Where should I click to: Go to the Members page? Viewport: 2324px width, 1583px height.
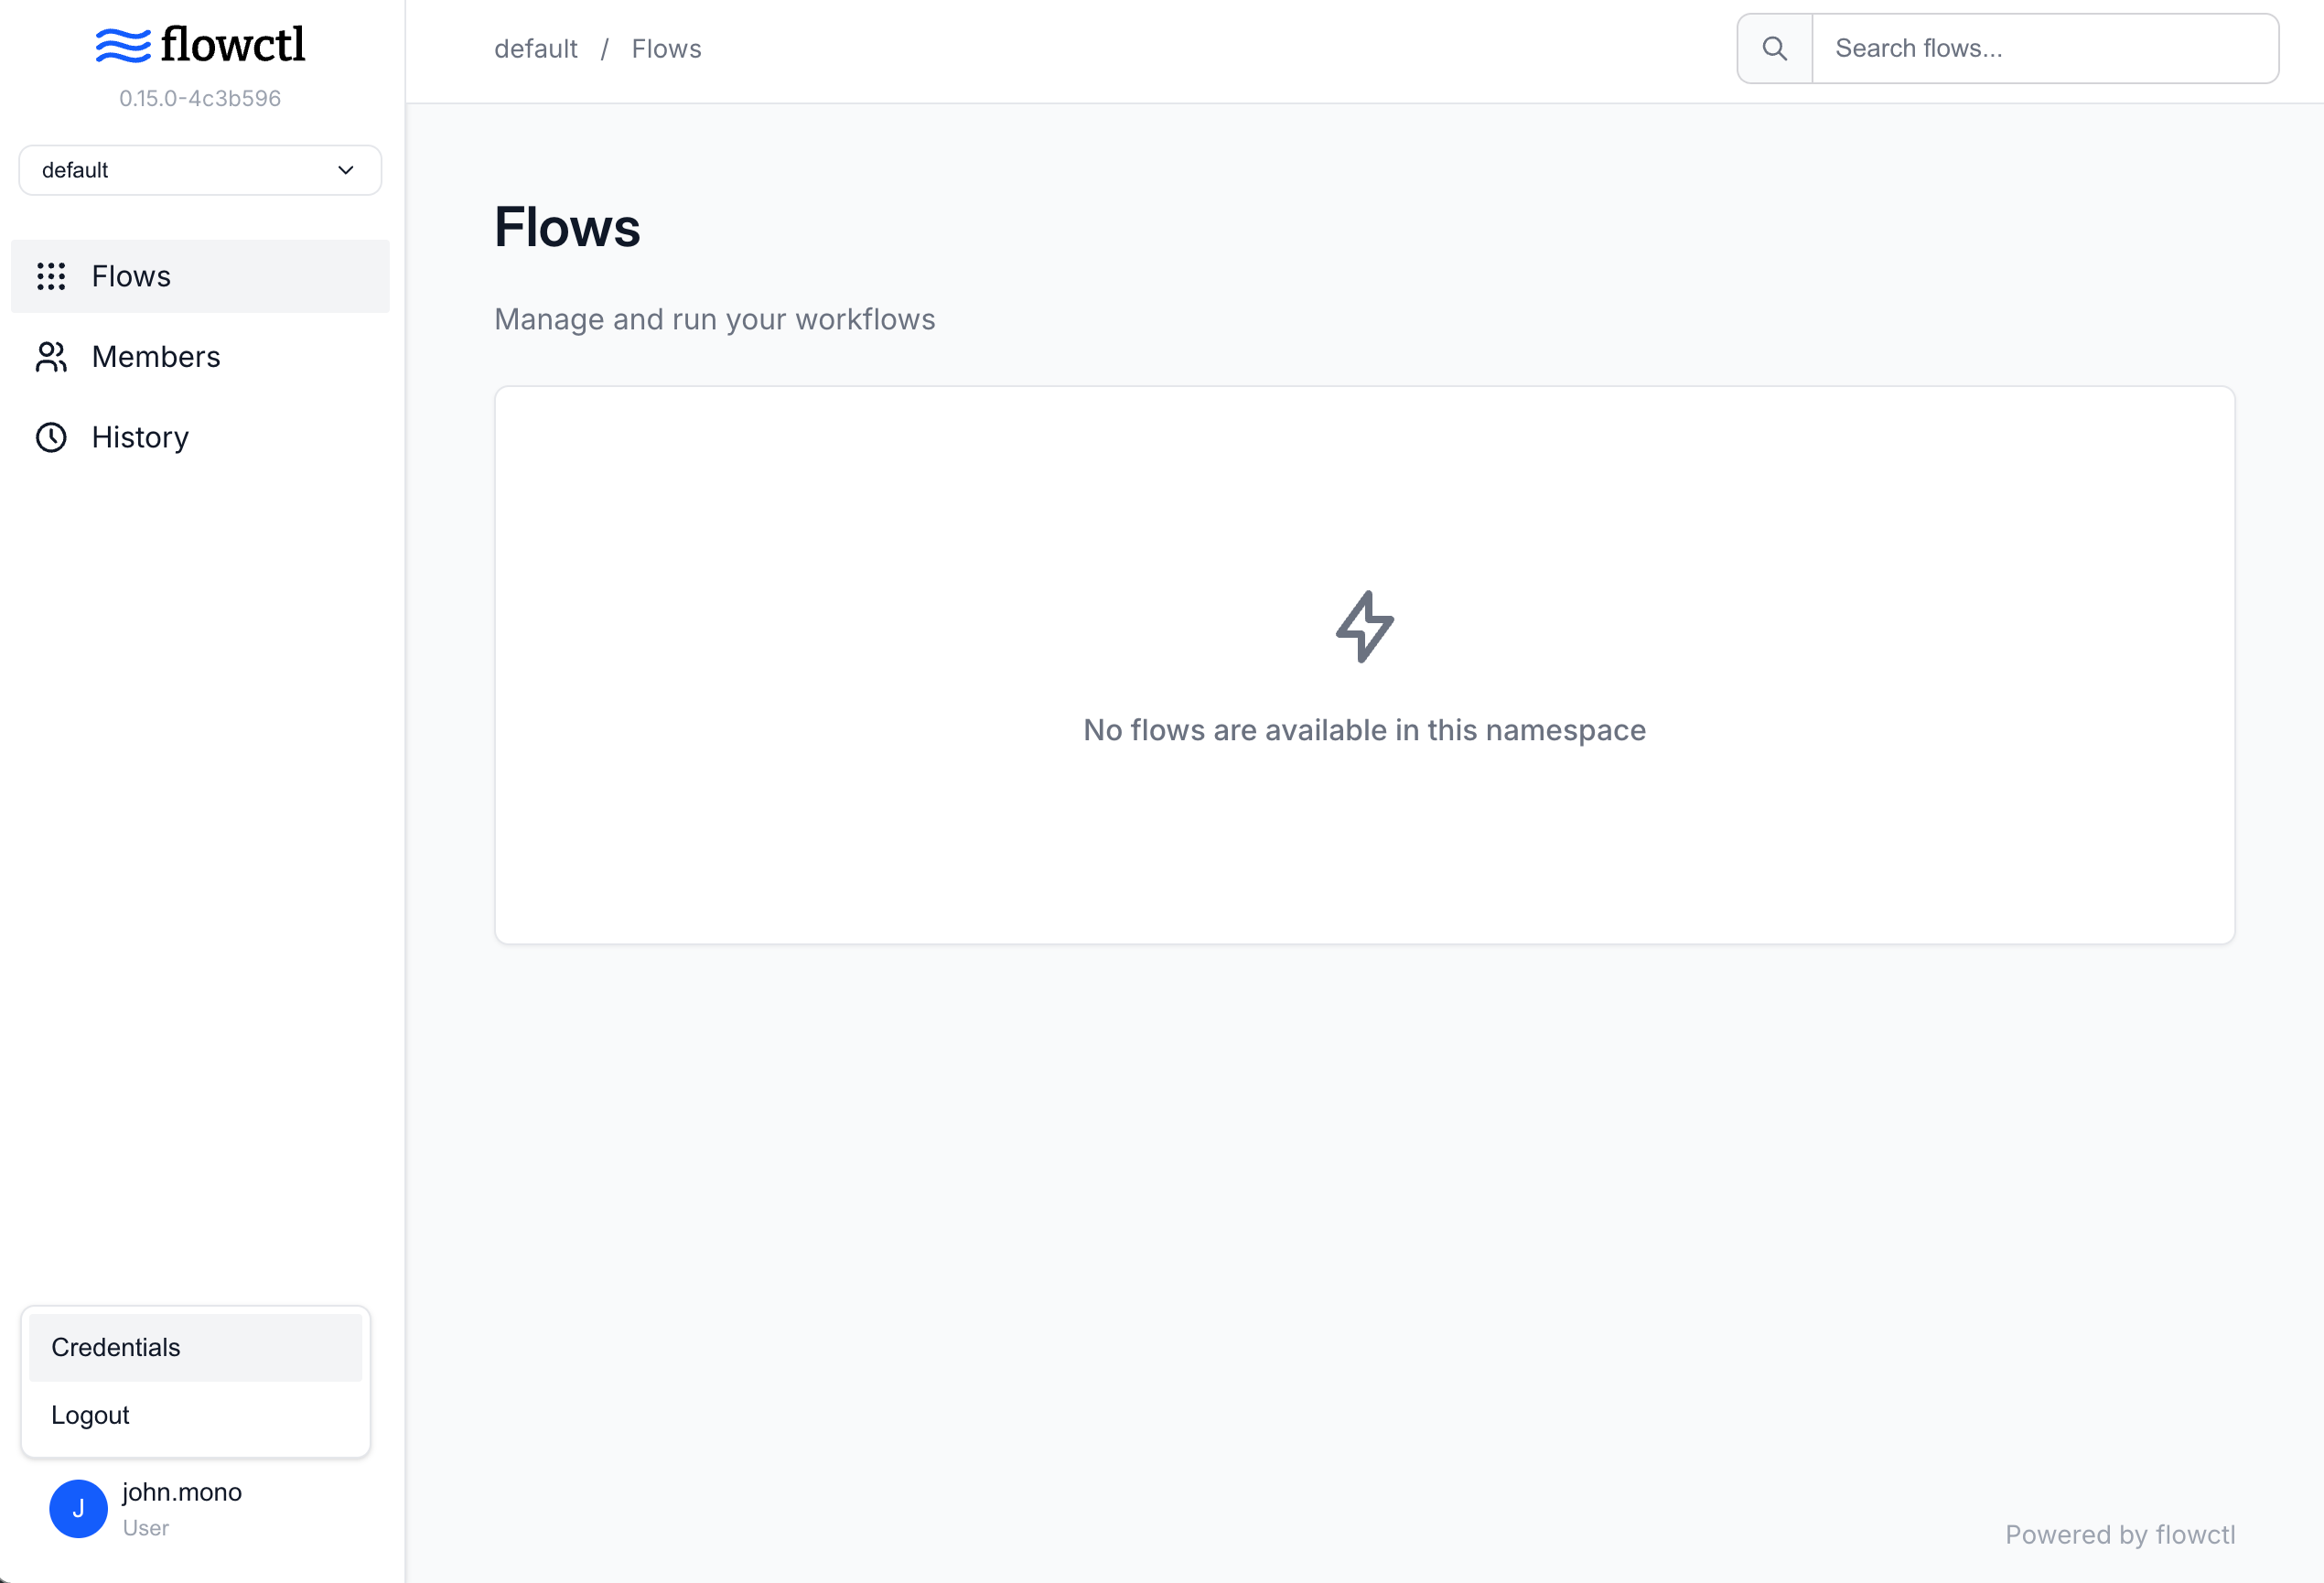(x=200, y=357)
